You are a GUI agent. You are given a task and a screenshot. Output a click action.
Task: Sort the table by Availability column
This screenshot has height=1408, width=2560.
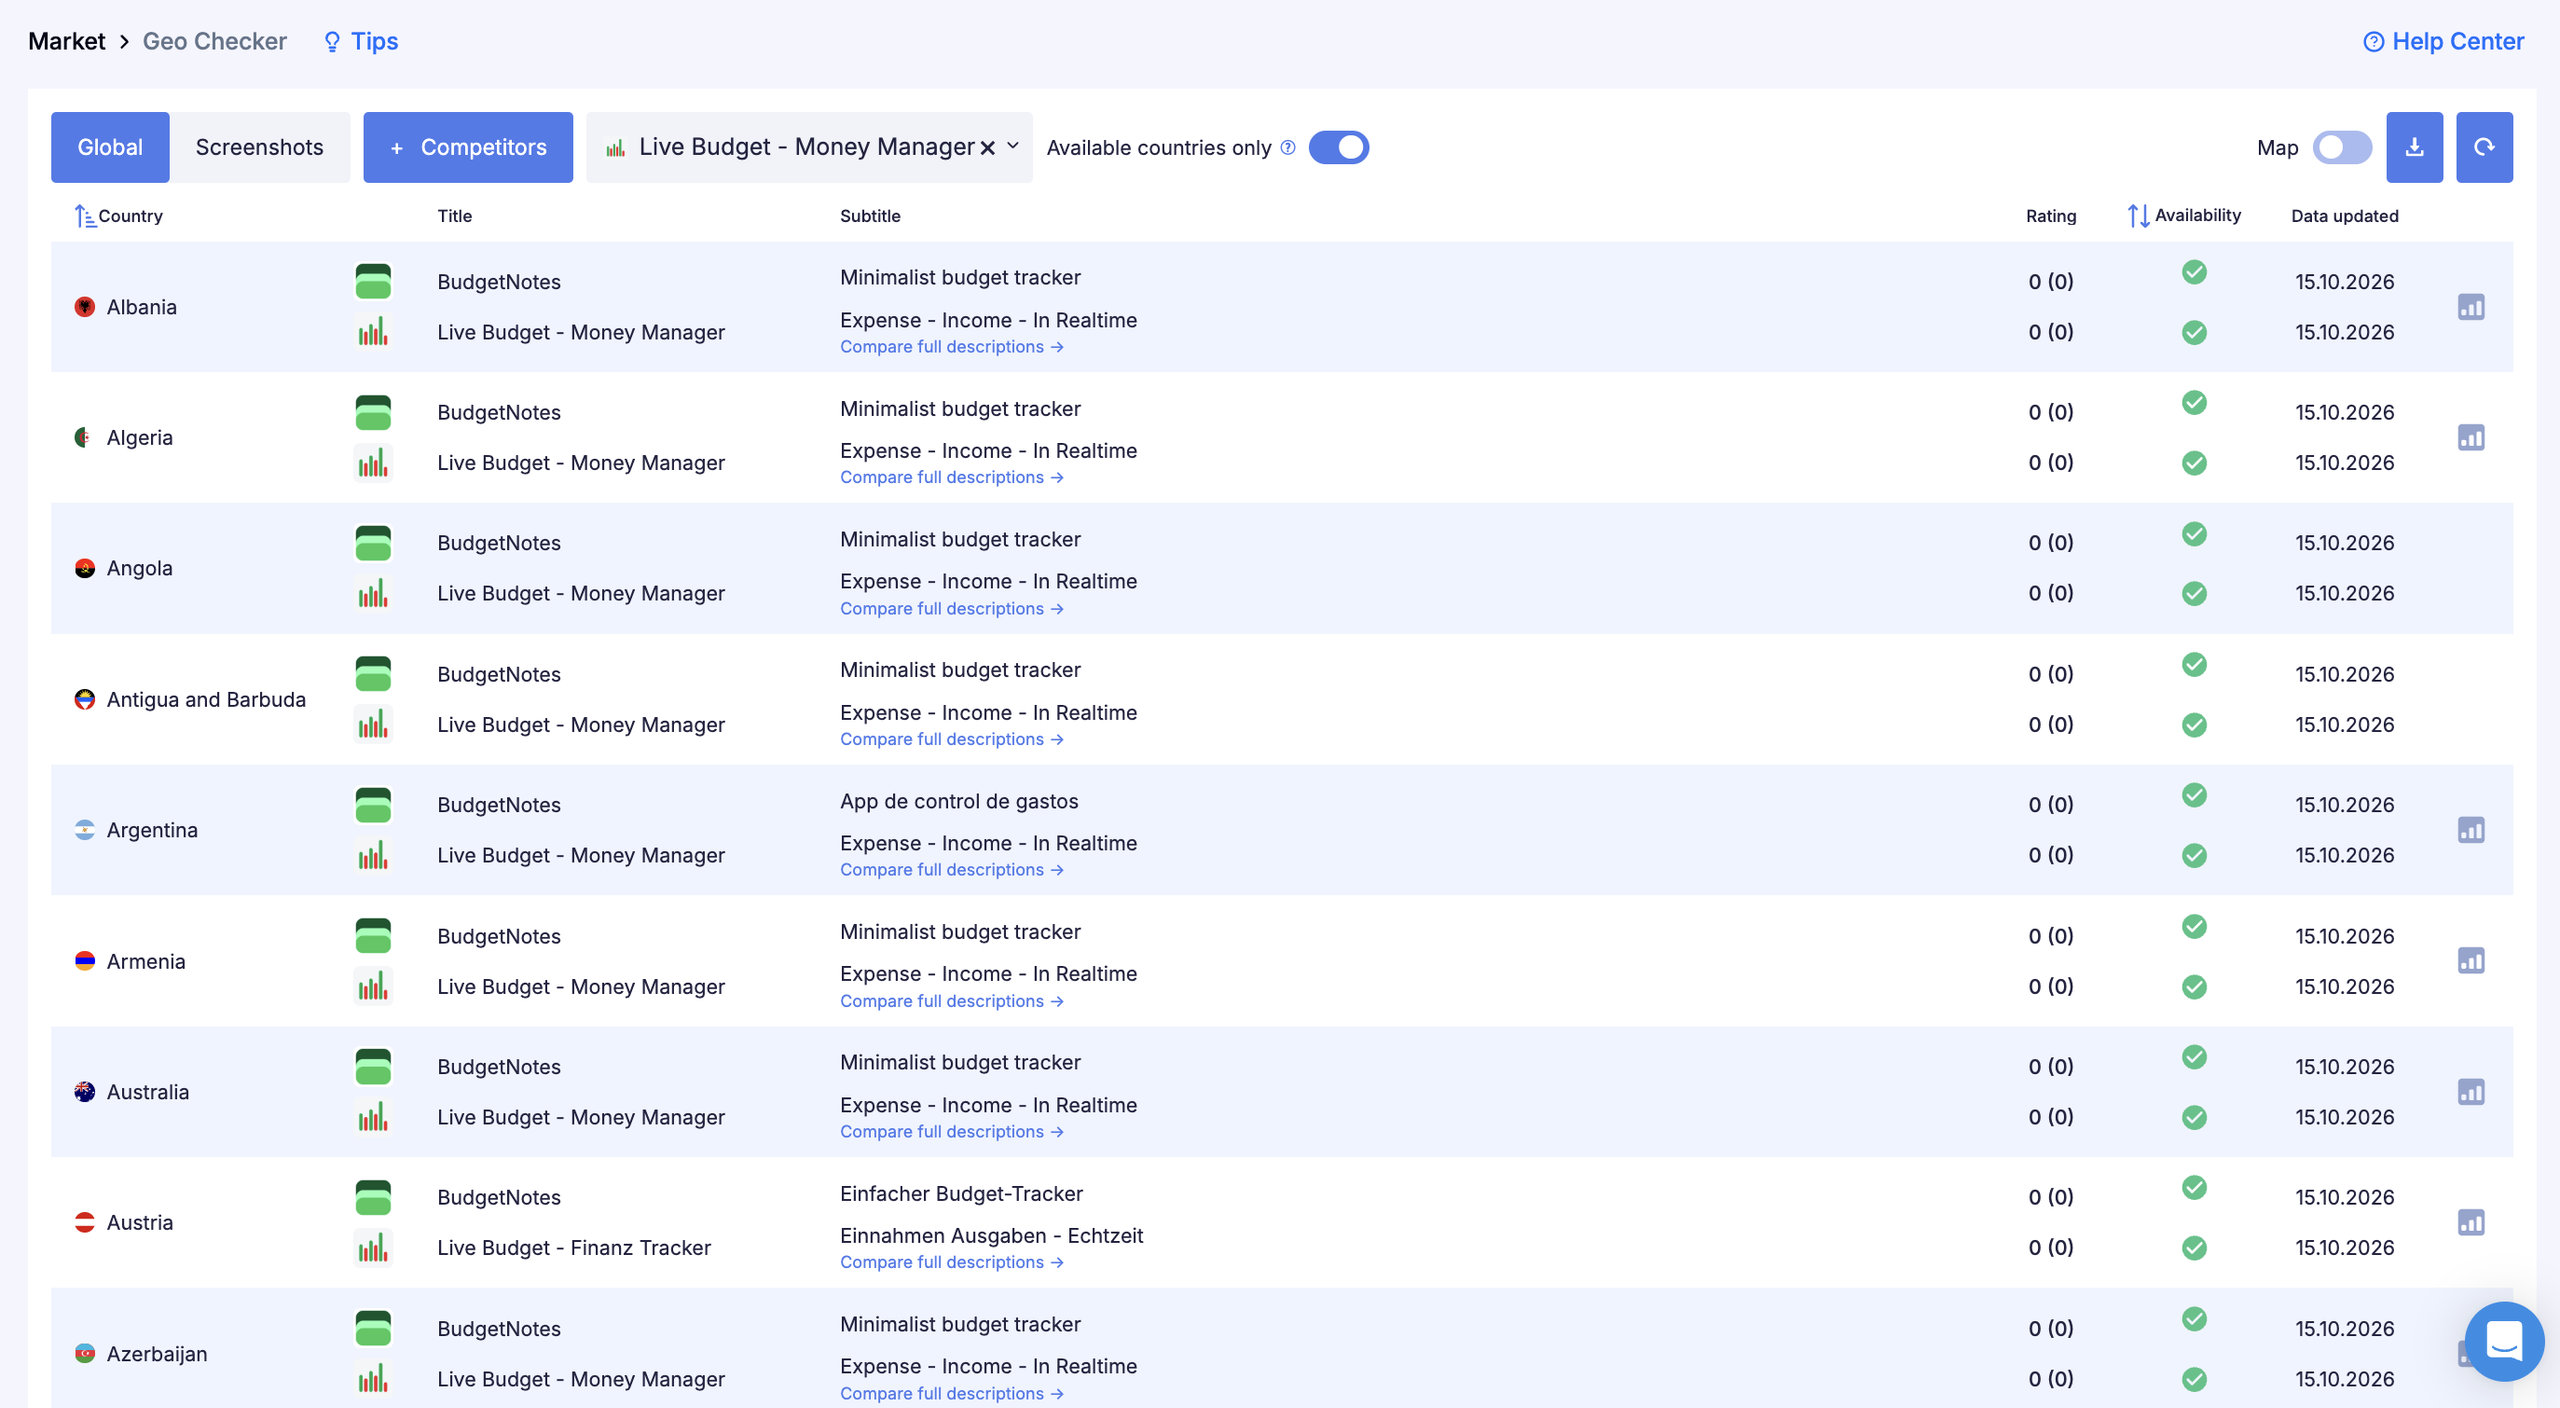(x=2184, y=216)
